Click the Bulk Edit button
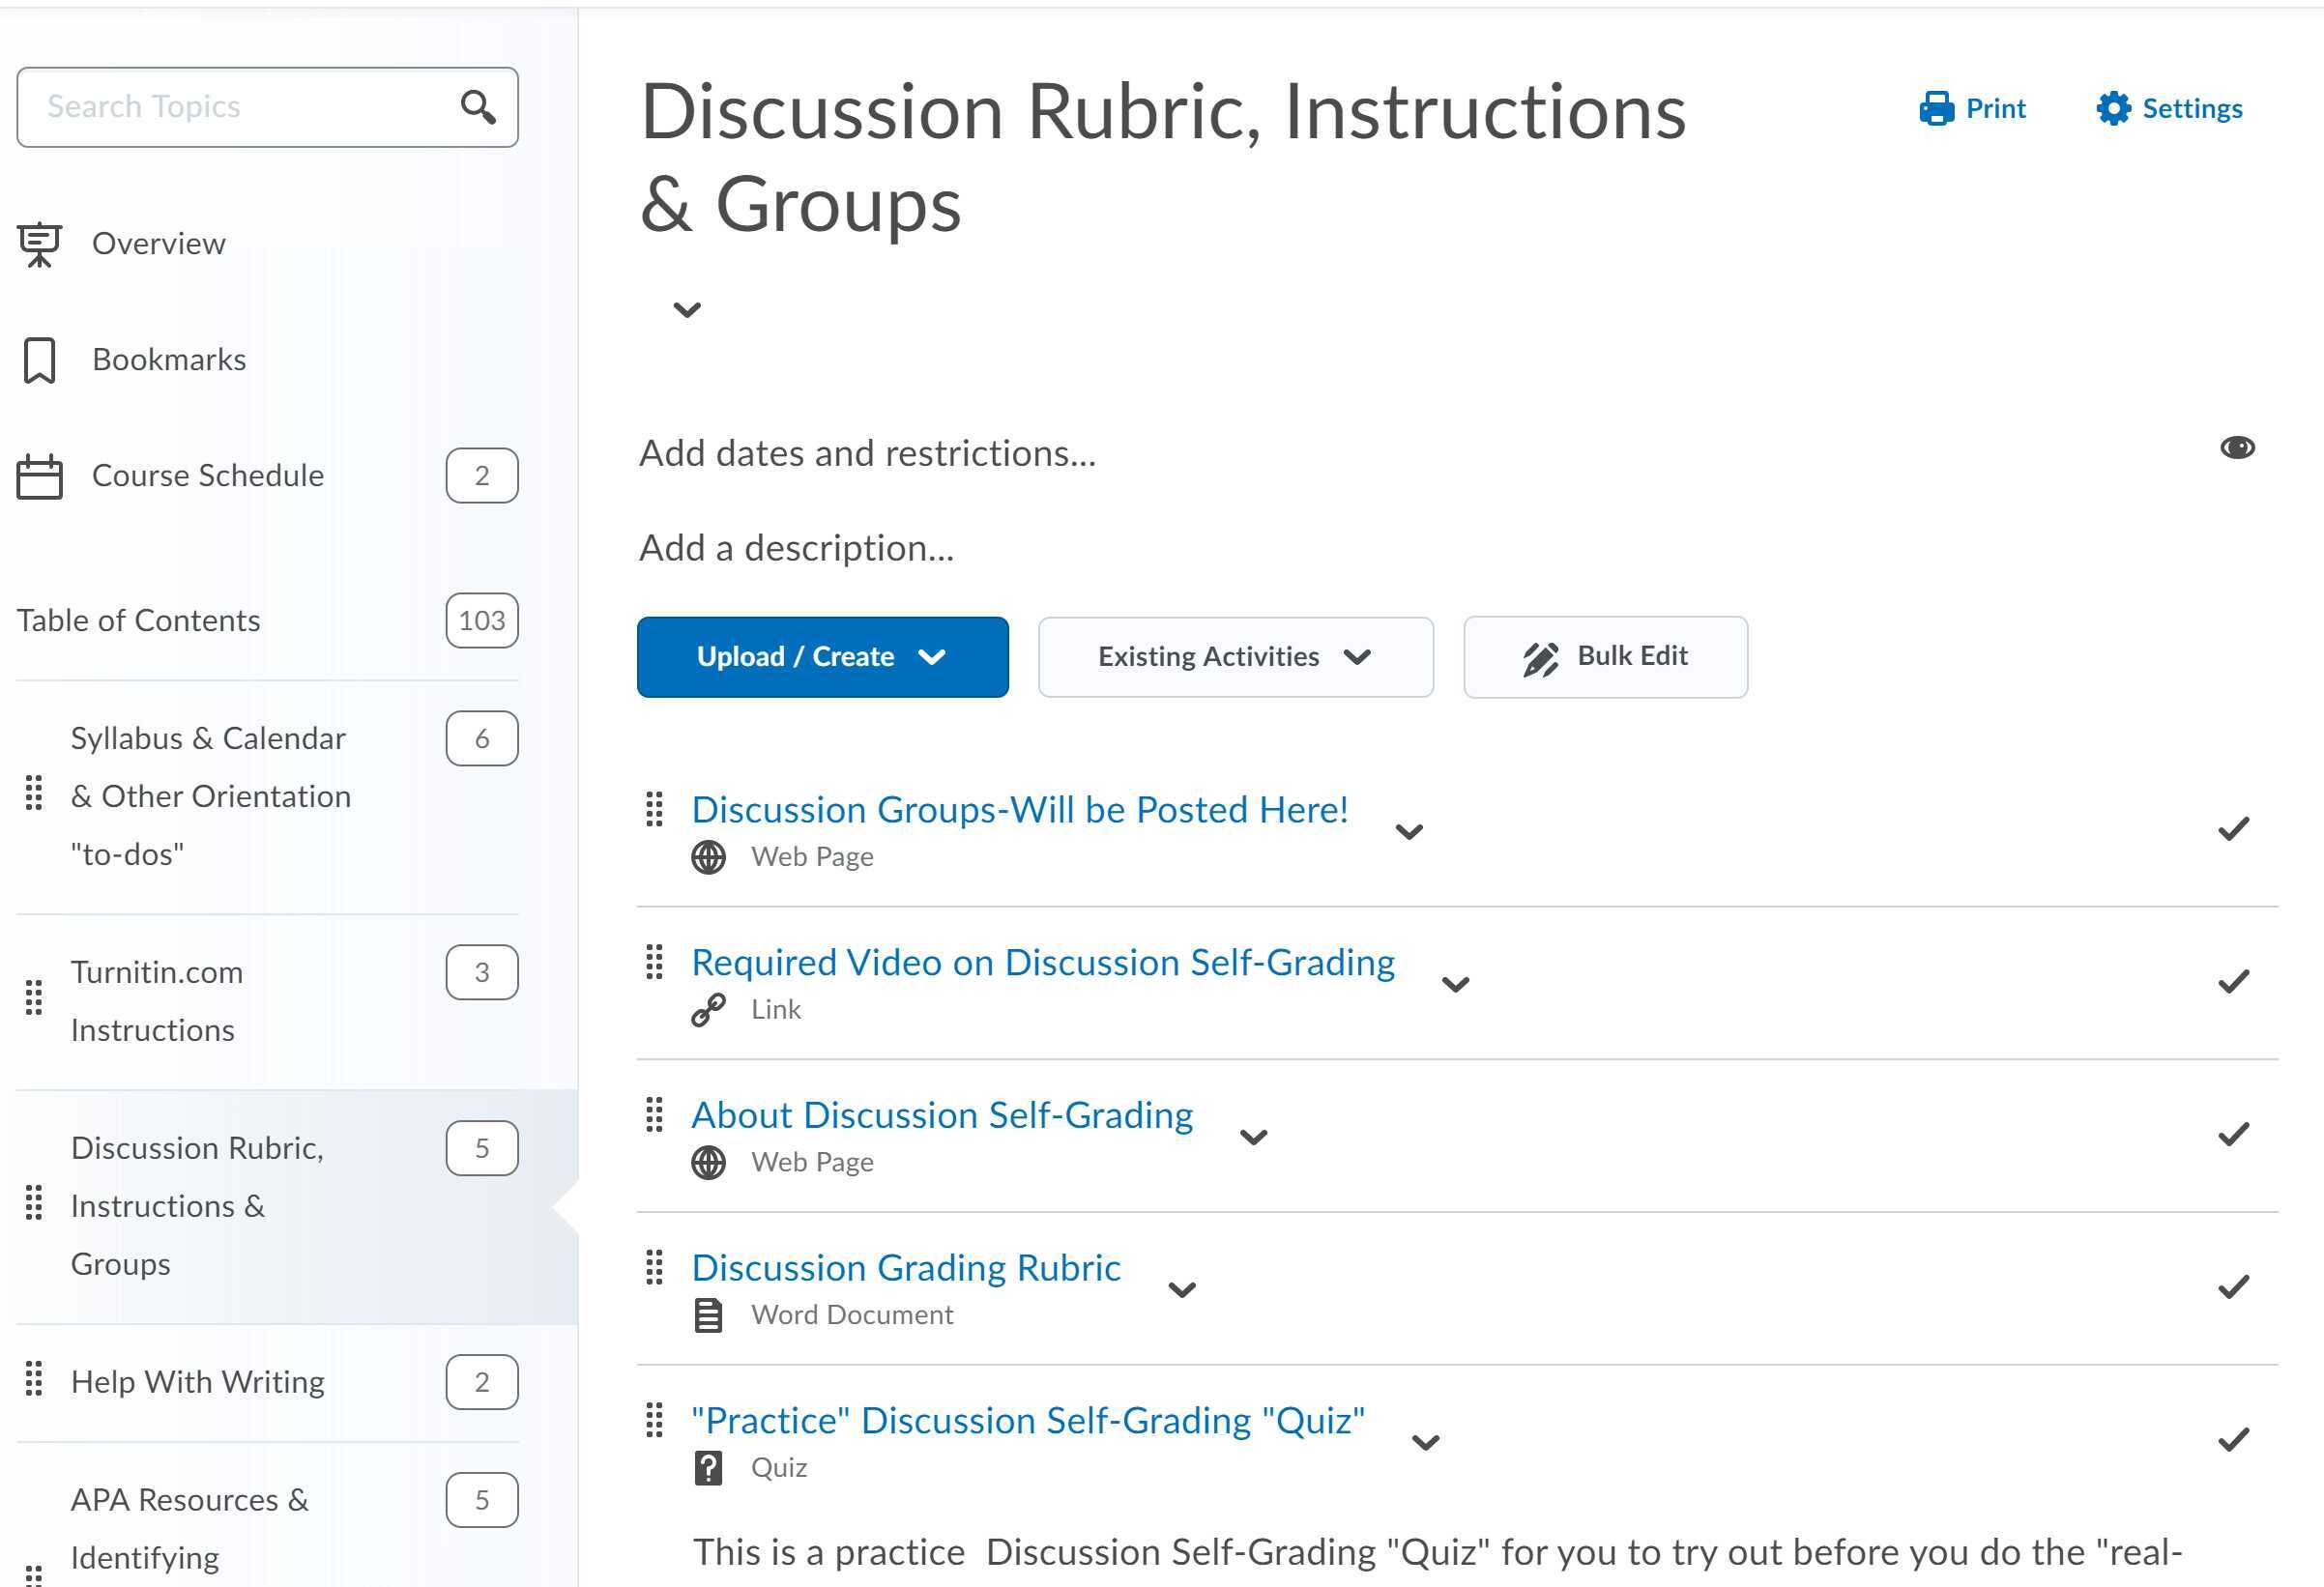Screen dimensions: 2324x1587 tap(1604, 657)
